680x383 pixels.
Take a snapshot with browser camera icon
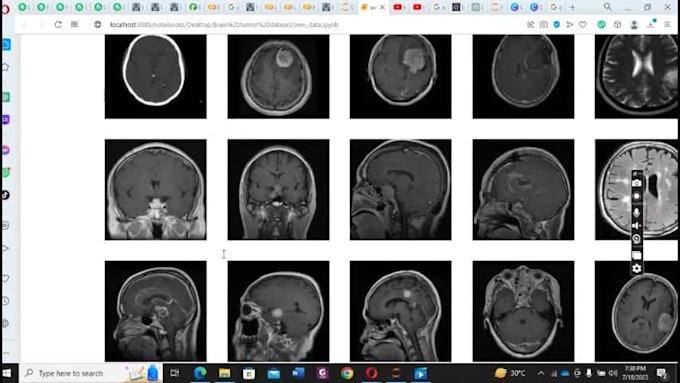pyautogui.click(x=543, y=25)
